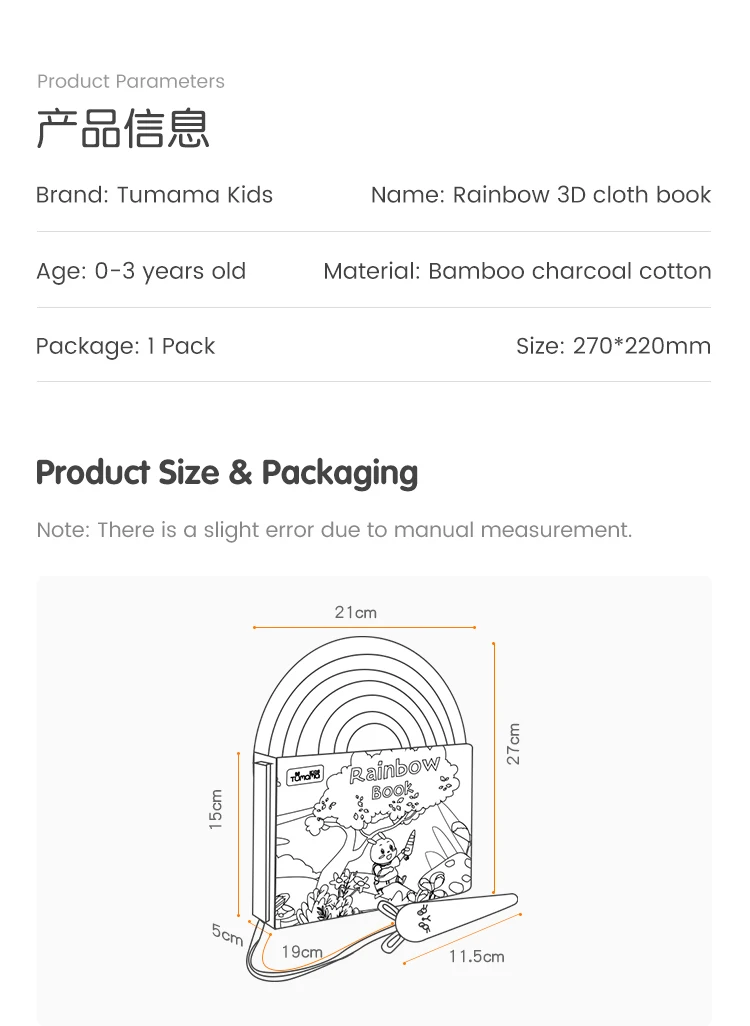Click the Tumama logo on the book cover

(303, 773)
